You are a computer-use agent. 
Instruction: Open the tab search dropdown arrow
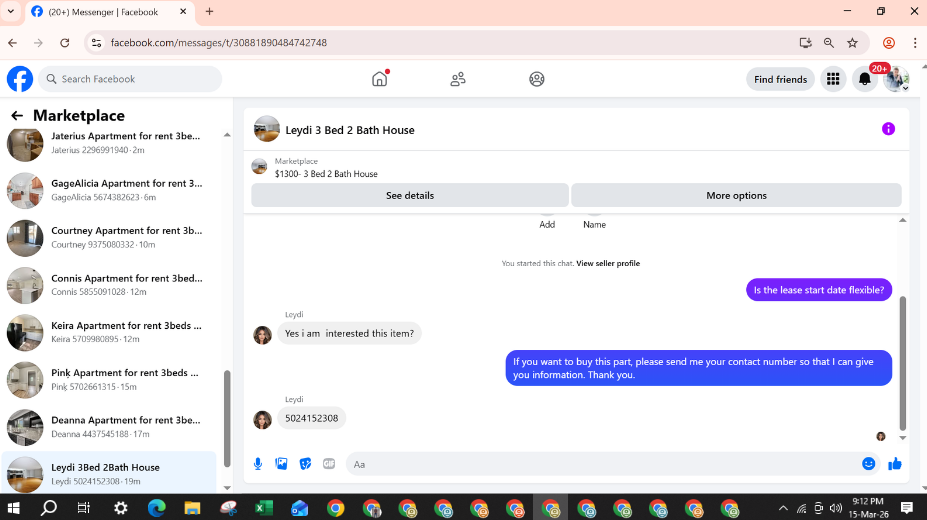11,11
